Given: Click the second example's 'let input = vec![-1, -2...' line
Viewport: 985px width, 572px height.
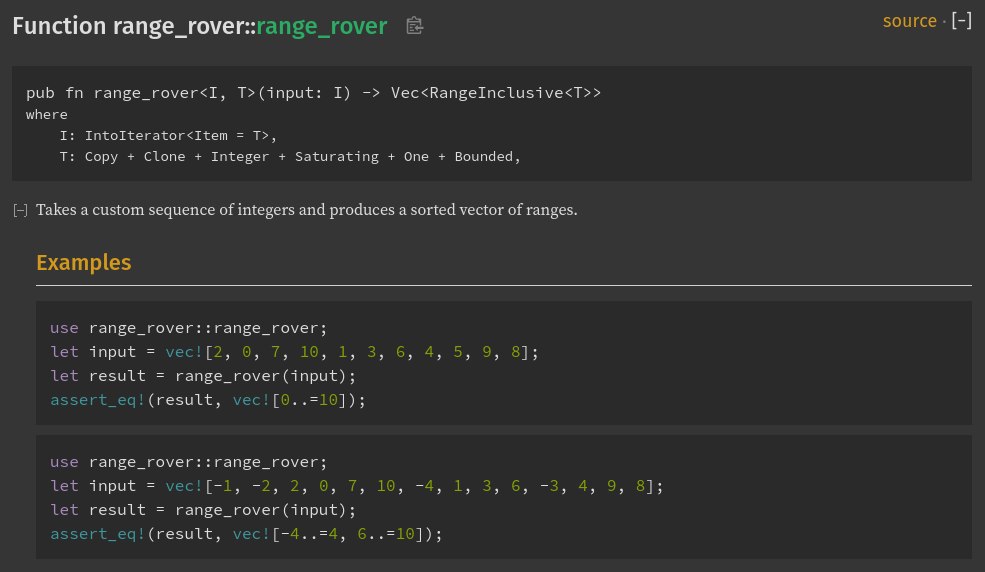Looking at the screenshot, I should tap(357, 486).
